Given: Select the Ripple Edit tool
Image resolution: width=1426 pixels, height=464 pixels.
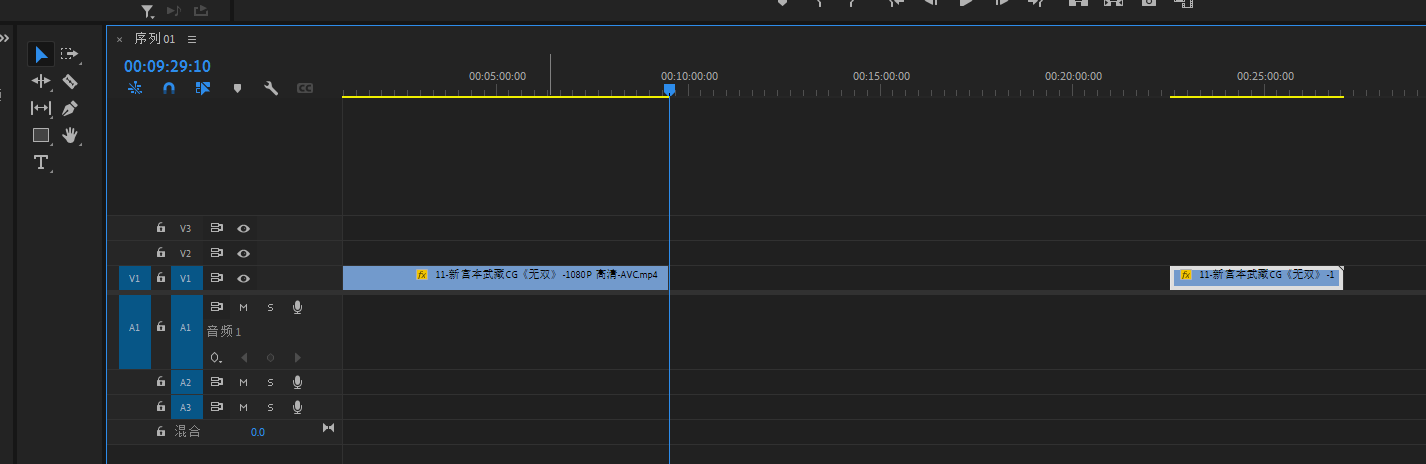Looking at the screenshot, I should pyautogui.click(x=41, y=81).
